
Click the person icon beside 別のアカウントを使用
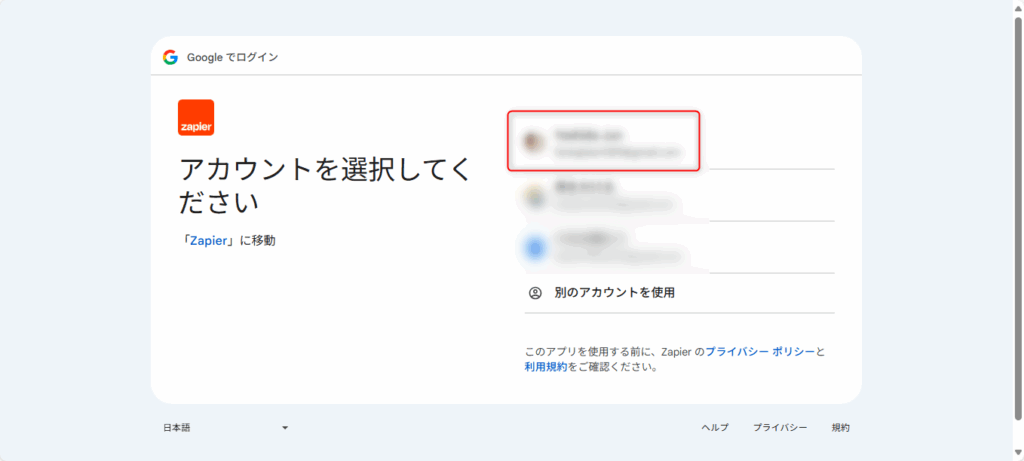click(x=535, y=293)
